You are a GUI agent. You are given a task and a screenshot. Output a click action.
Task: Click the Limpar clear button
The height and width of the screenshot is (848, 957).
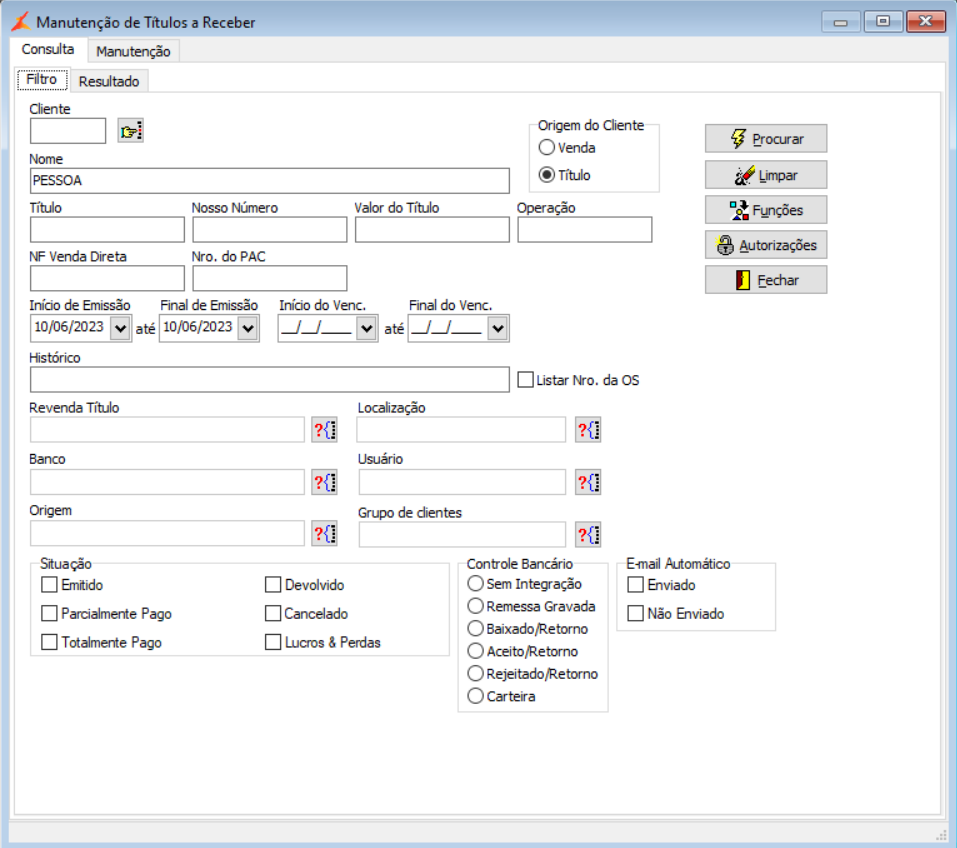pyautogui.click(x=766, y=175)
